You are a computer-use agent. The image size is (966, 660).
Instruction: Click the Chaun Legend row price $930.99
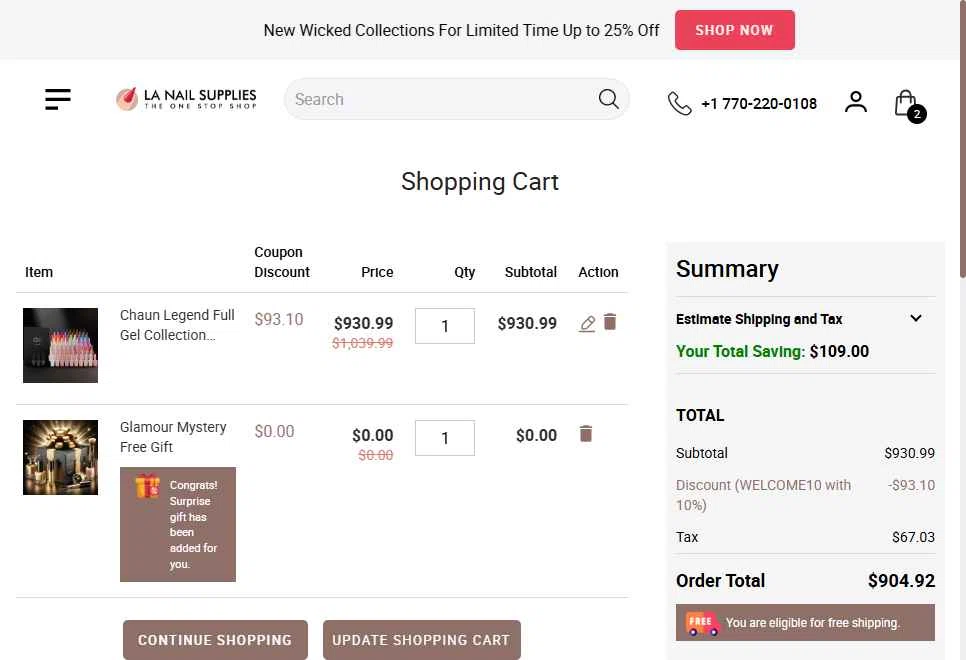pyautogui.click(x=363, y=324)
